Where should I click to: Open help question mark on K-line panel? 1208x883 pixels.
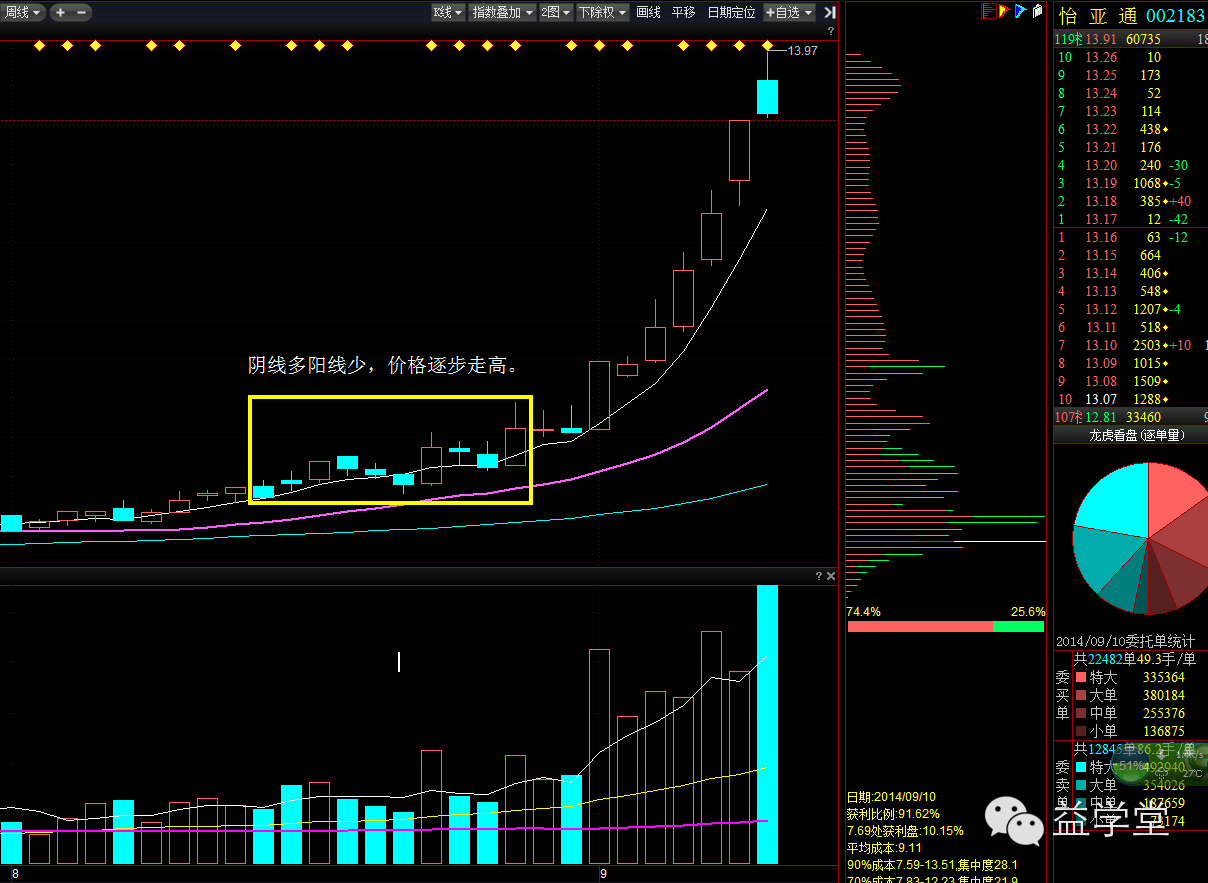pyautogui.click(x=831, y=32)
